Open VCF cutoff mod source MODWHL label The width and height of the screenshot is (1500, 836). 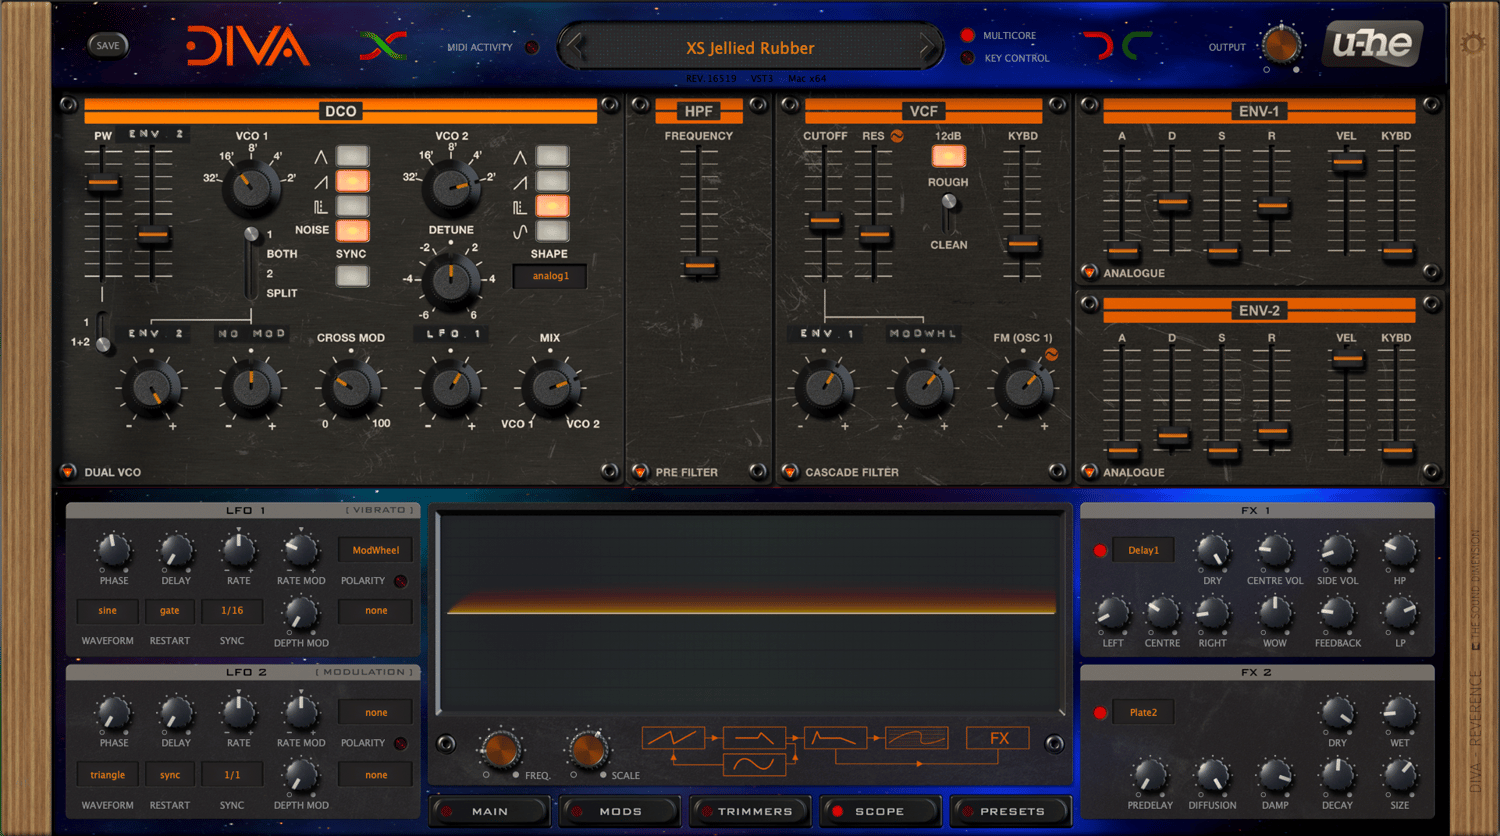pos(922,333)
